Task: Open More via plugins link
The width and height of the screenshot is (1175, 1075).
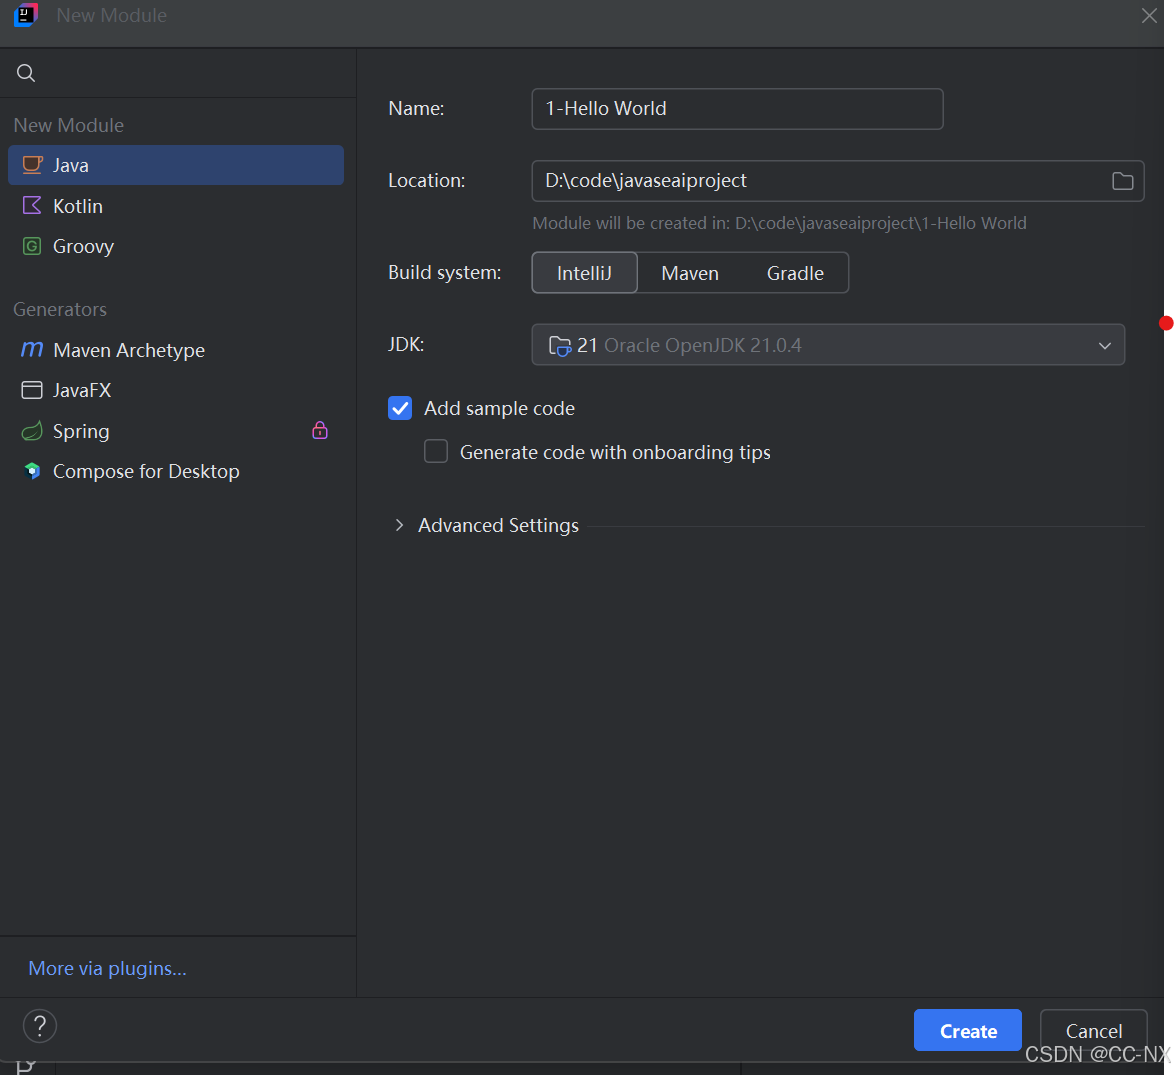Action: coord(107,968)
